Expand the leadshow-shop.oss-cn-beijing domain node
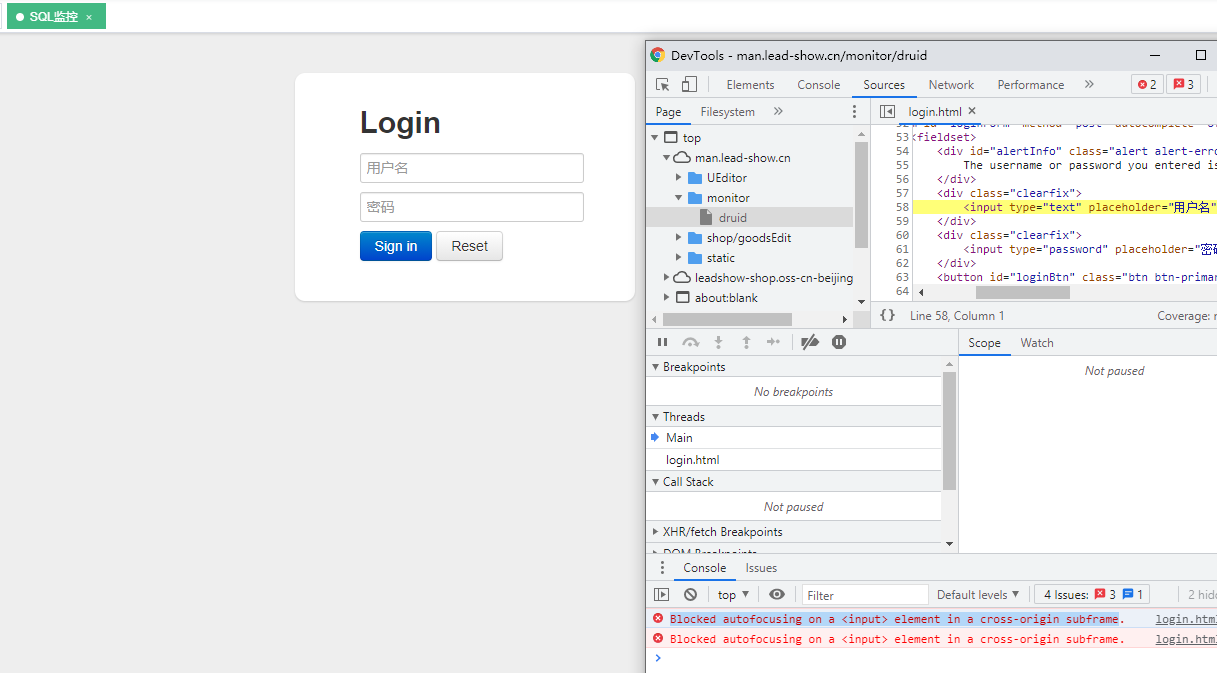The height and width of the screenshot is (673, 1217). pyautogui.click(x=666, y=278)
